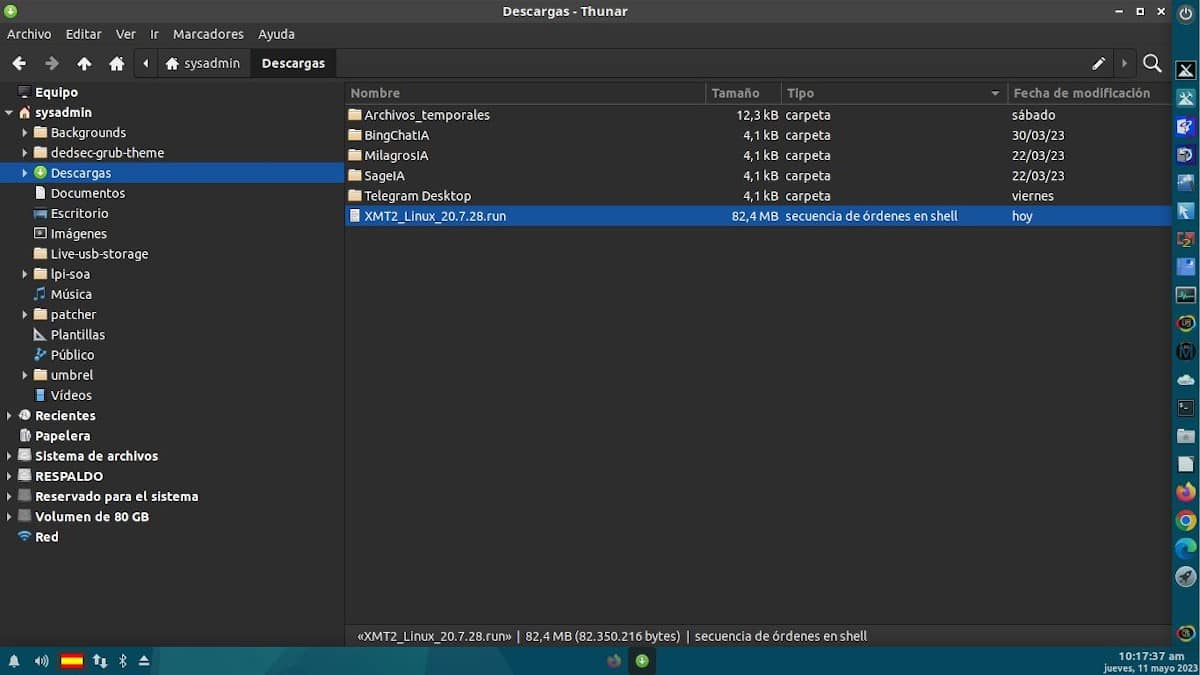Click Firefox window button in bottom taskbar
The width and height of the screenshot is (1200, 675).
(614, 661)
